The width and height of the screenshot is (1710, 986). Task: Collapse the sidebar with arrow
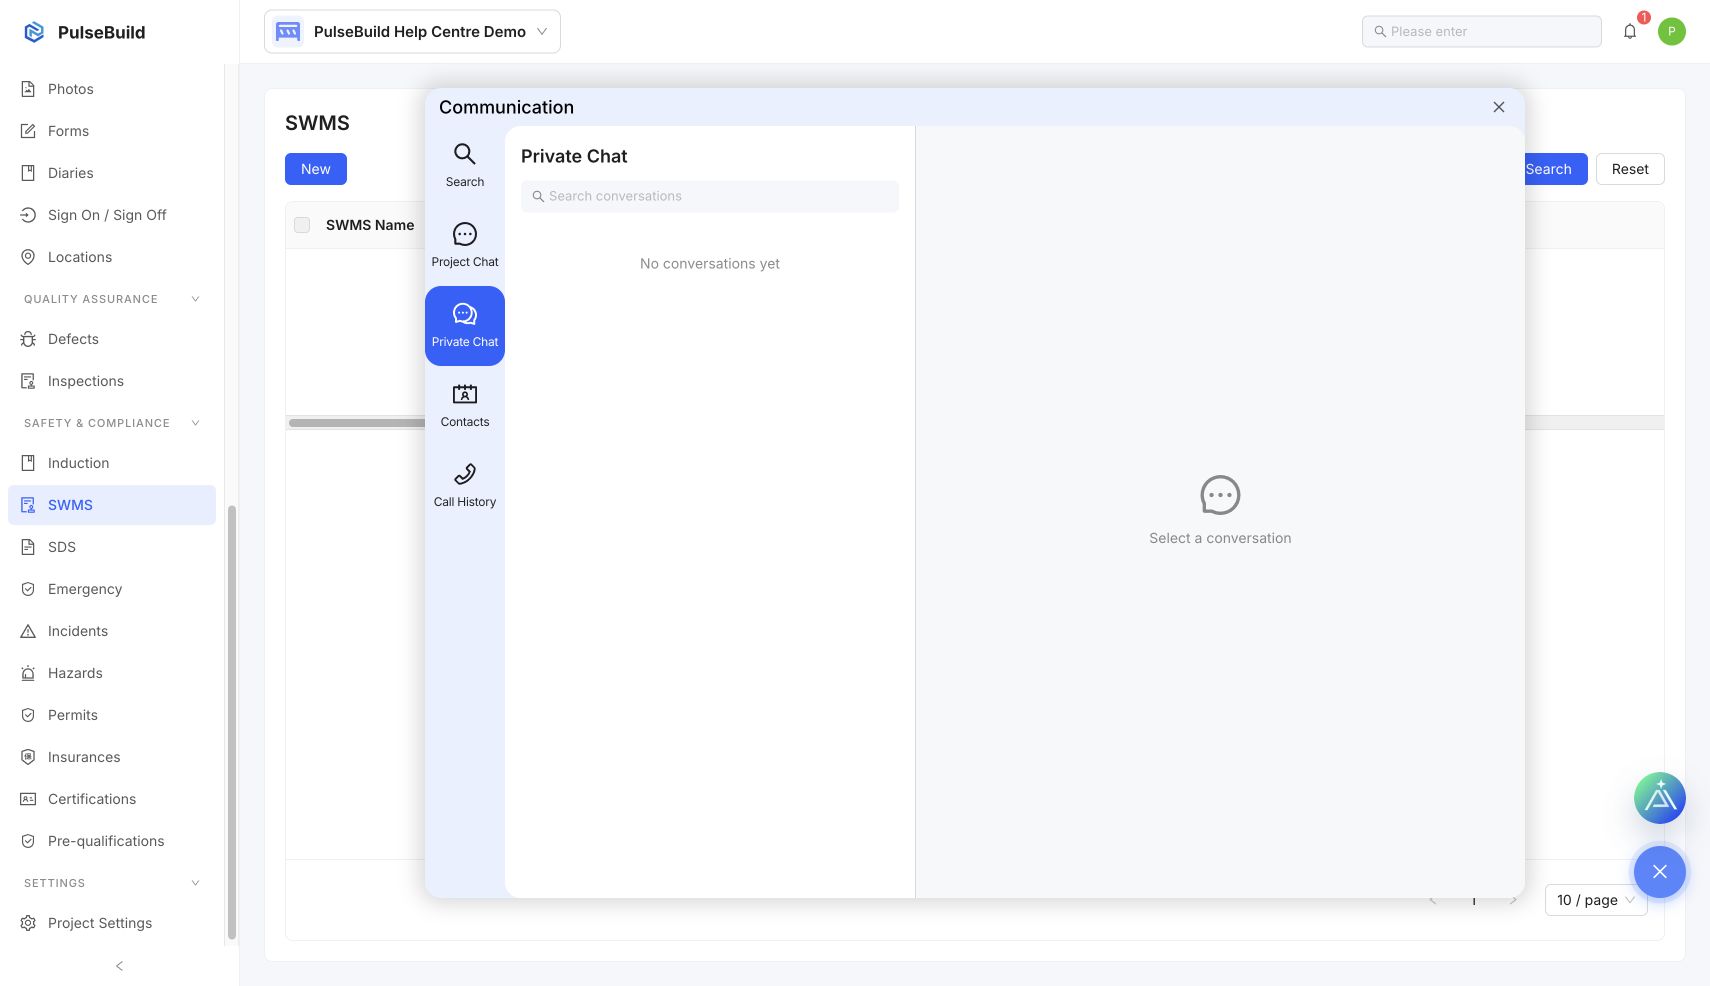coord(119,966)
